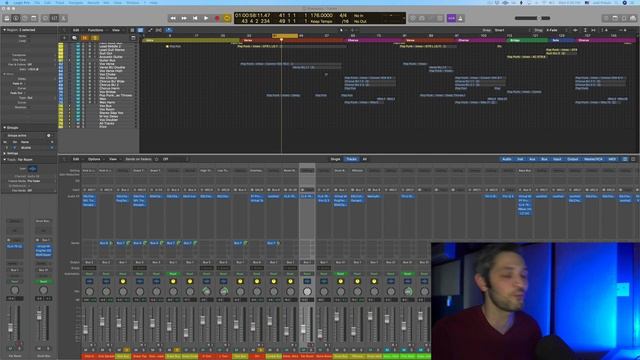Toggle the MIDI channel filter button
Screen dimensions: 640x360
612,159
